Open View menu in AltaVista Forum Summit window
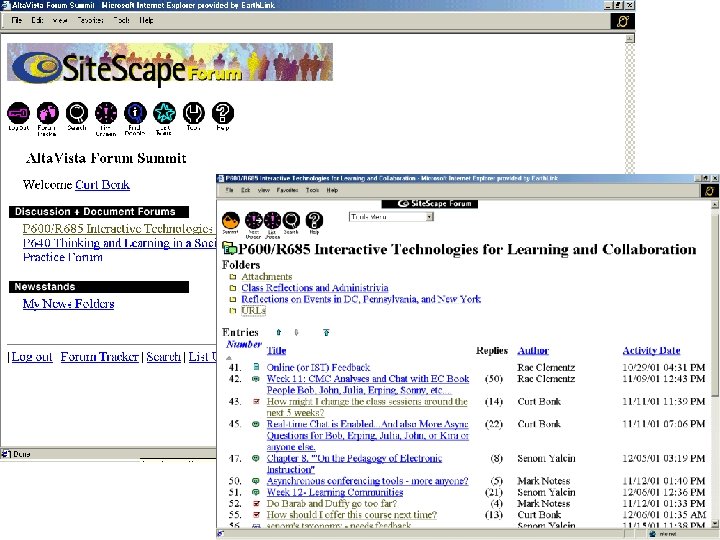This screenshot has width=720, height=540. 60,20
